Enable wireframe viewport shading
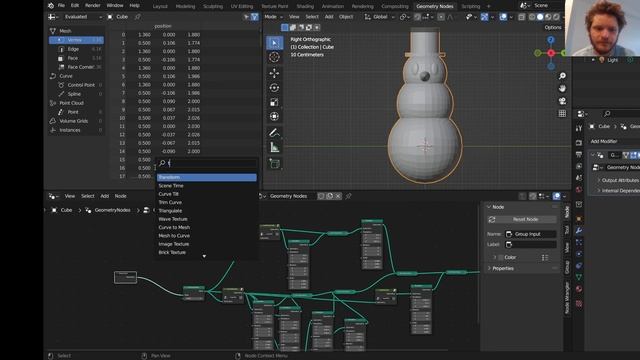Image resolution: width=640 pixels, height=360 pixels. 532,17
